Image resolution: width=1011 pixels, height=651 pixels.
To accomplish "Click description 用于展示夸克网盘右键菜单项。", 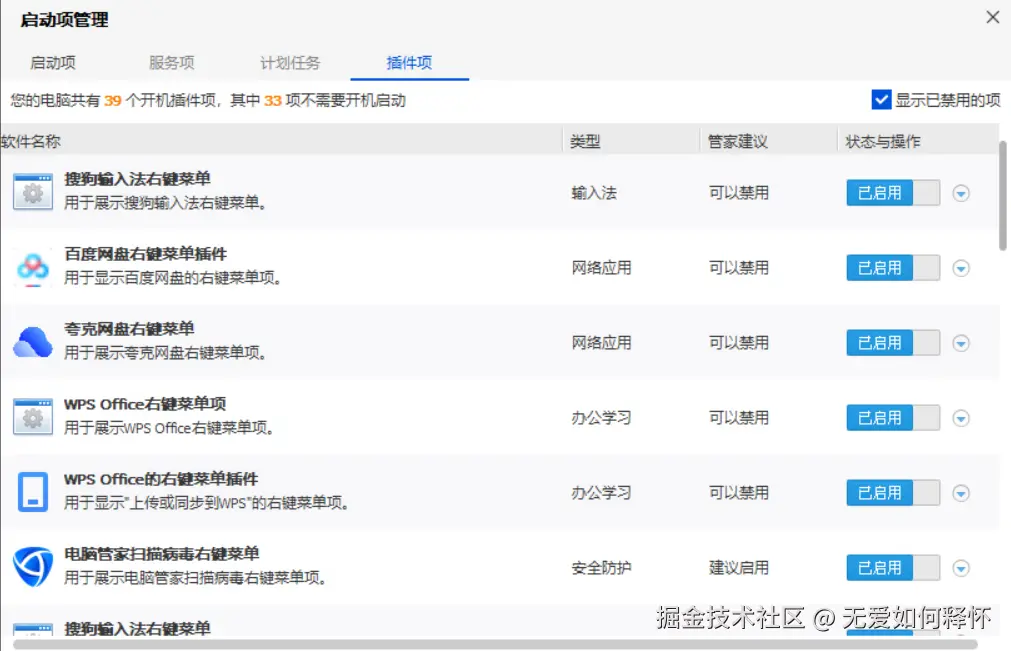I will tap(165, 353).
